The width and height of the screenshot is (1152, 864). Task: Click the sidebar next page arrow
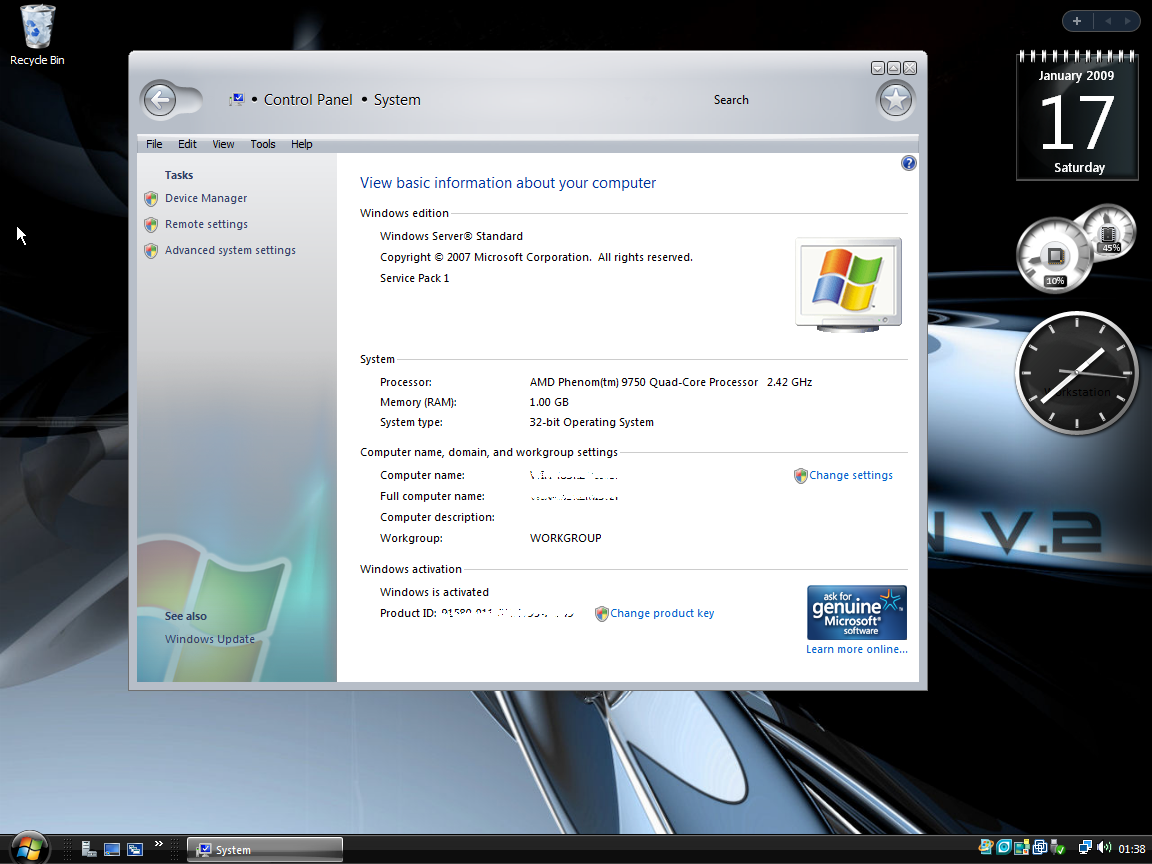point(1127,21)
